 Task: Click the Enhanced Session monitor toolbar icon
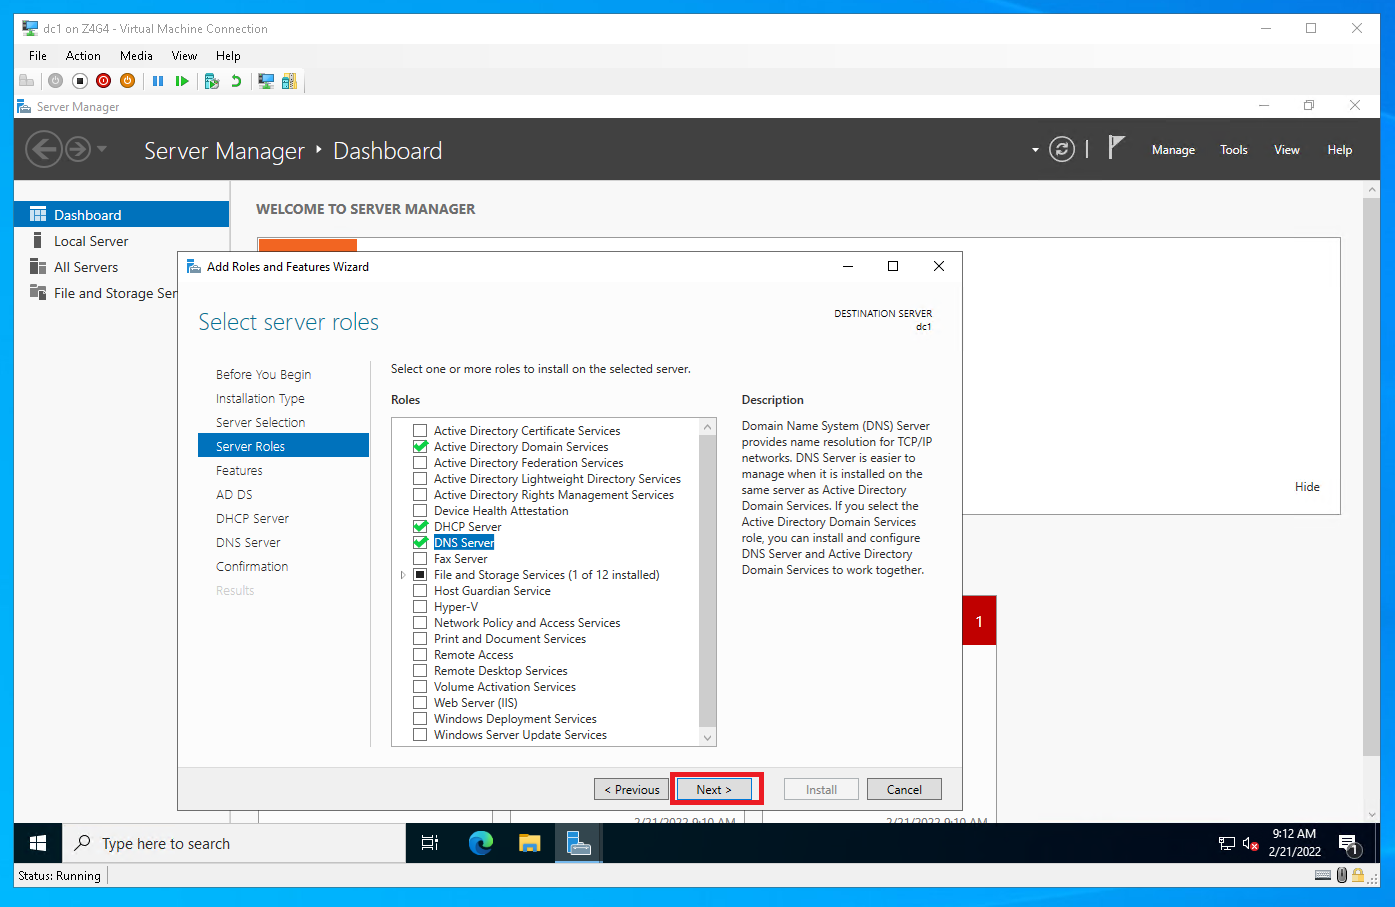266,81
